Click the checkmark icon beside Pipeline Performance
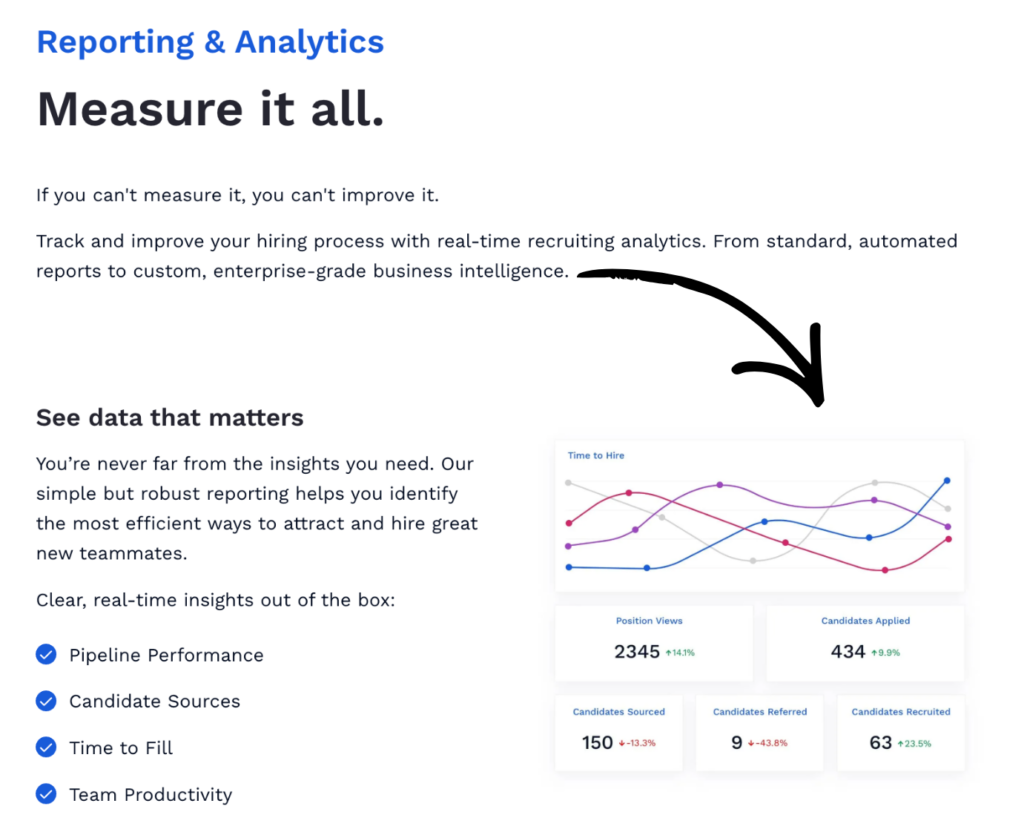Viewport: 1024px width, 832px height. [46, 654]
